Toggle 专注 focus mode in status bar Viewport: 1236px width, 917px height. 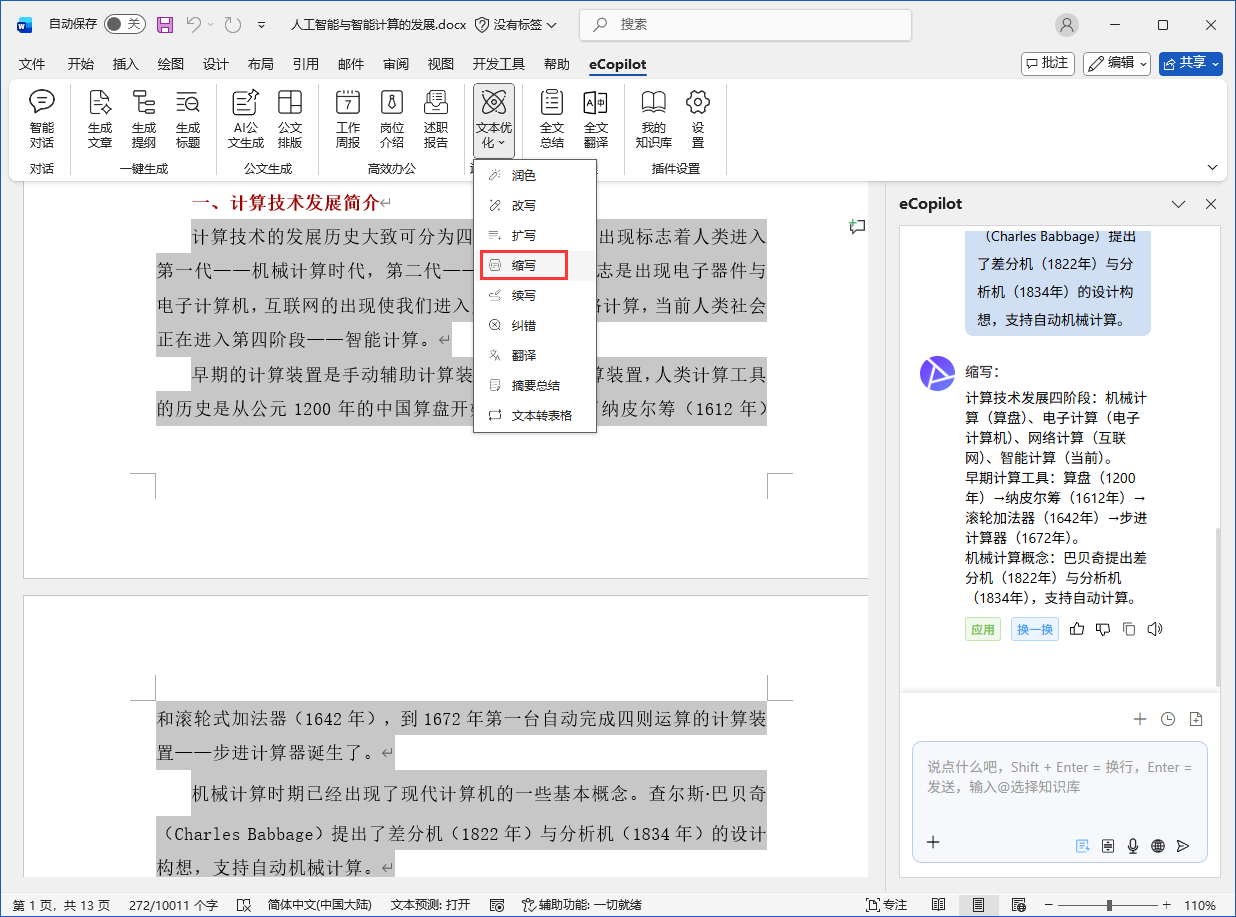point(885,905)
